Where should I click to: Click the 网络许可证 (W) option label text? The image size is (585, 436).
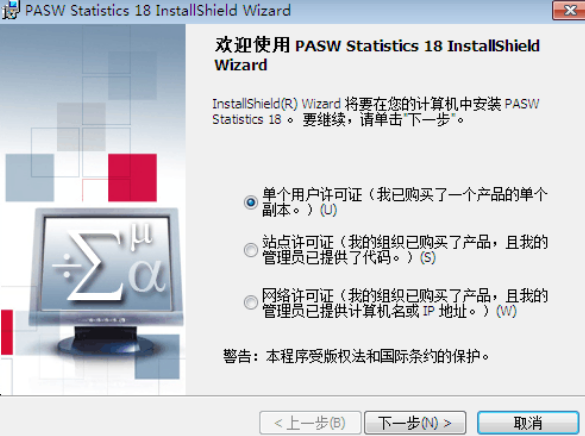pyautogui.click(x=405, y=303)
